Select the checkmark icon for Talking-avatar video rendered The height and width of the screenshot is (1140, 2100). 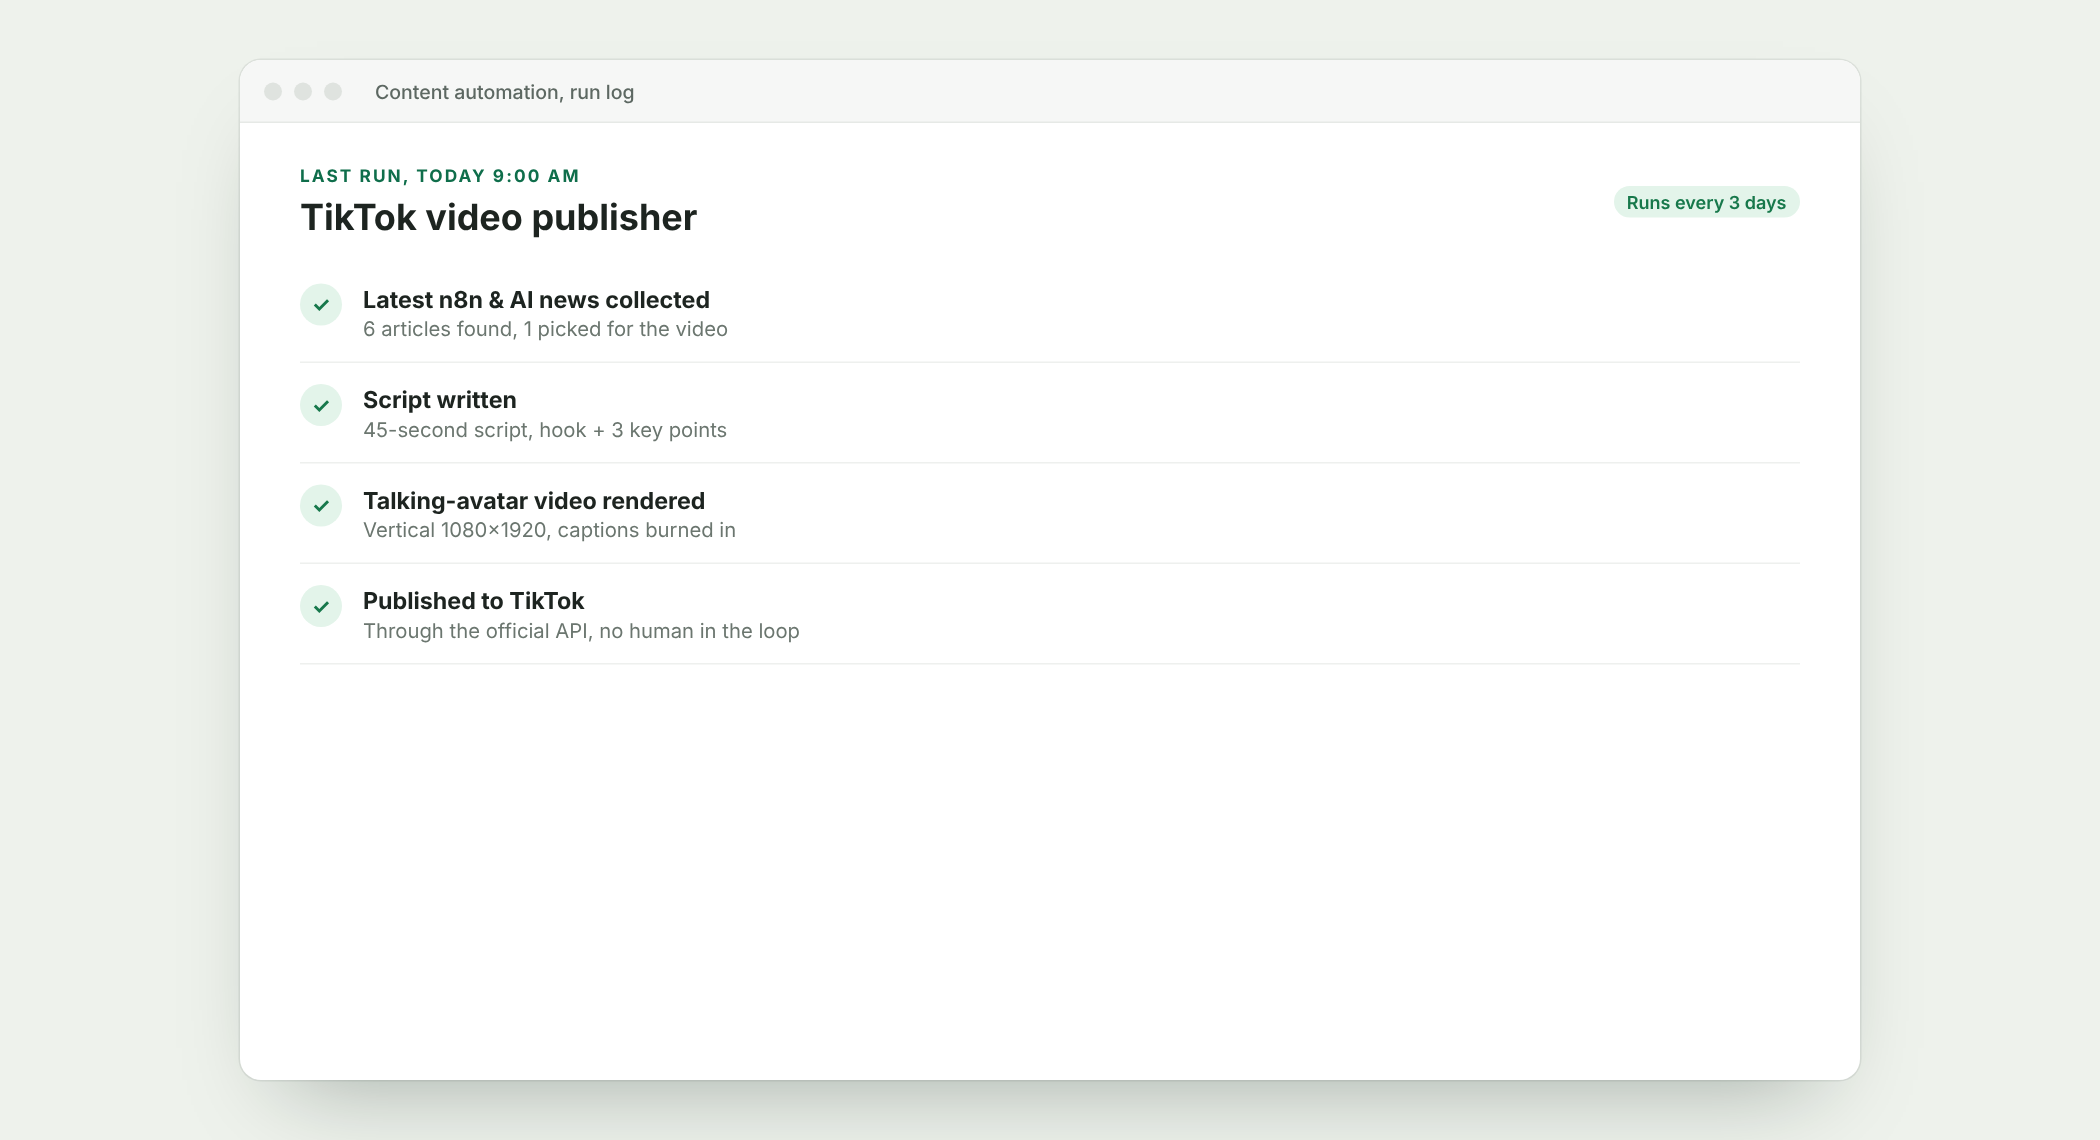pos(321,506)
